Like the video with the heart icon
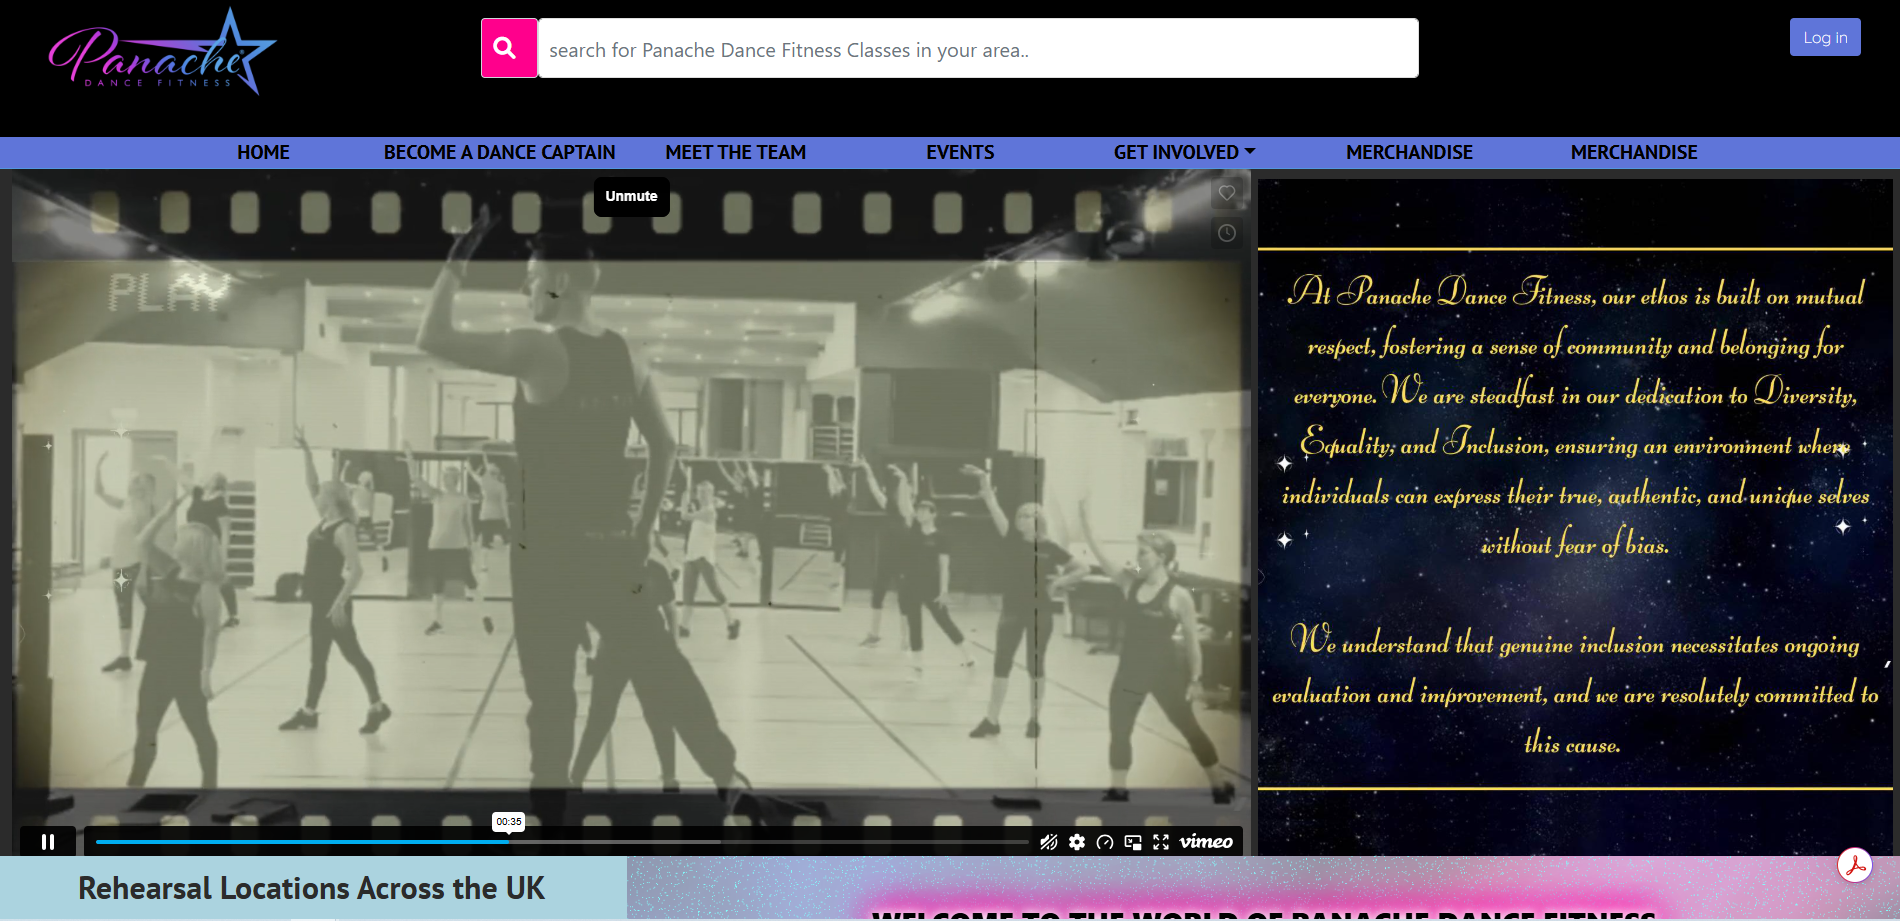This screenshot has height=921, width=1900. (x=1227, y=193)
